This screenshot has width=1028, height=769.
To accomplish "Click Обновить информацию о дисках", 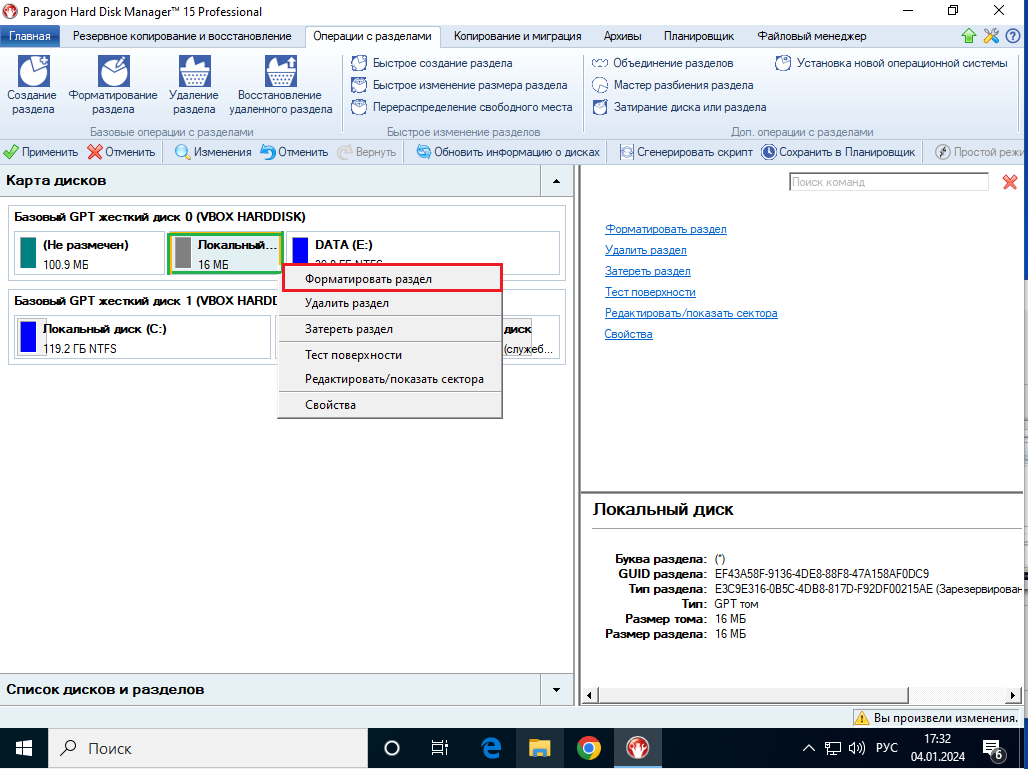I will pyautogui.click(x=508, y=152).
